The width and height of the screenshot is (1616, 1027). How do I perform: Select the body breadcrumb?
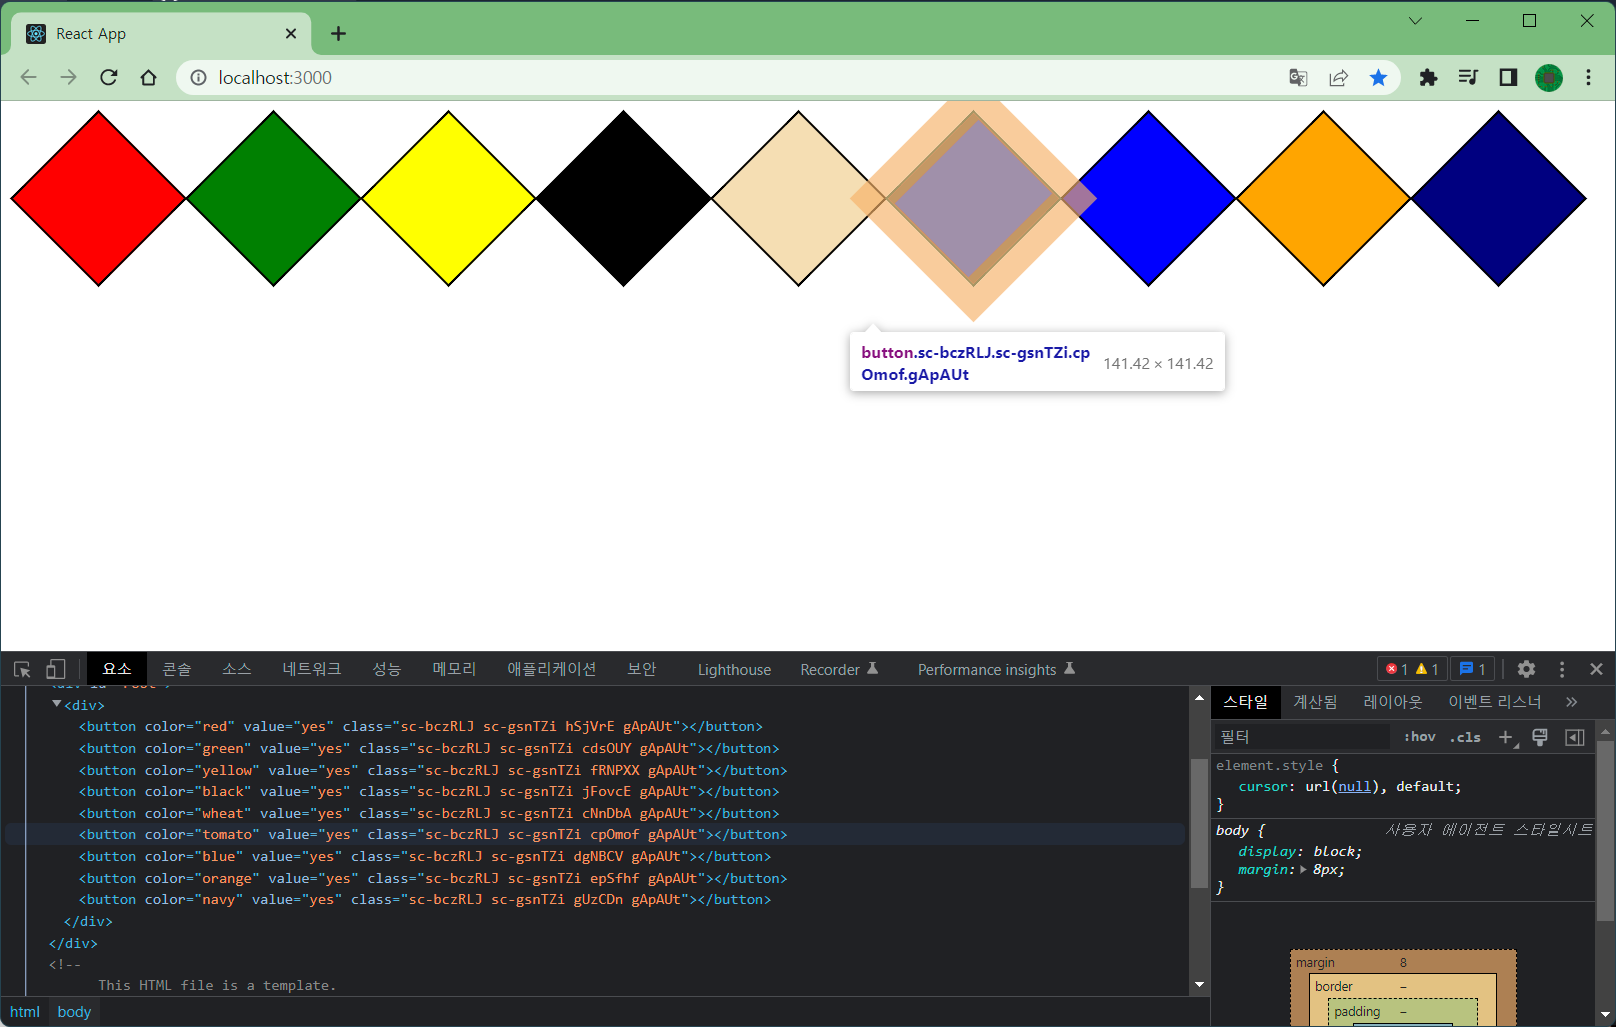point(74,1012)
